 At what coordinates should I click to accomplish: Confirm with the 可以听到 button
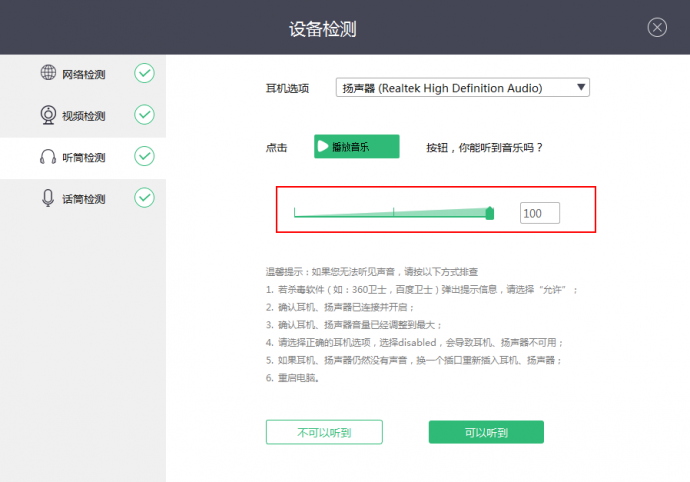486,432
